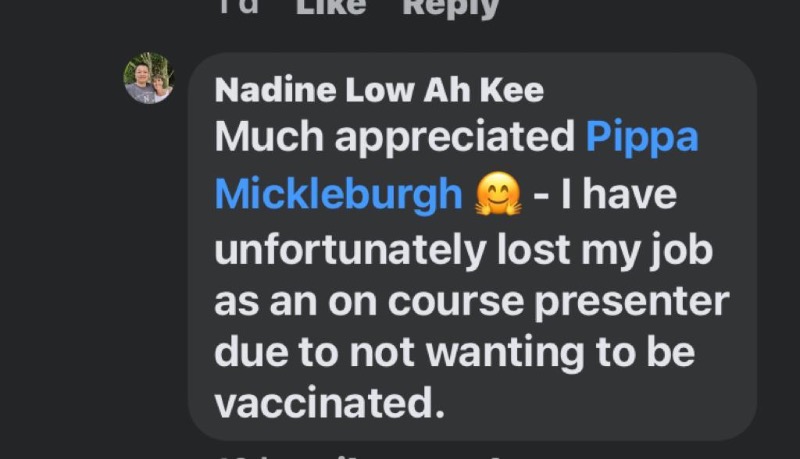This screenshot has height=459, width=800.
Task: Click the commenter name Nadine Low Ah Kee
Action: (380, 91)
